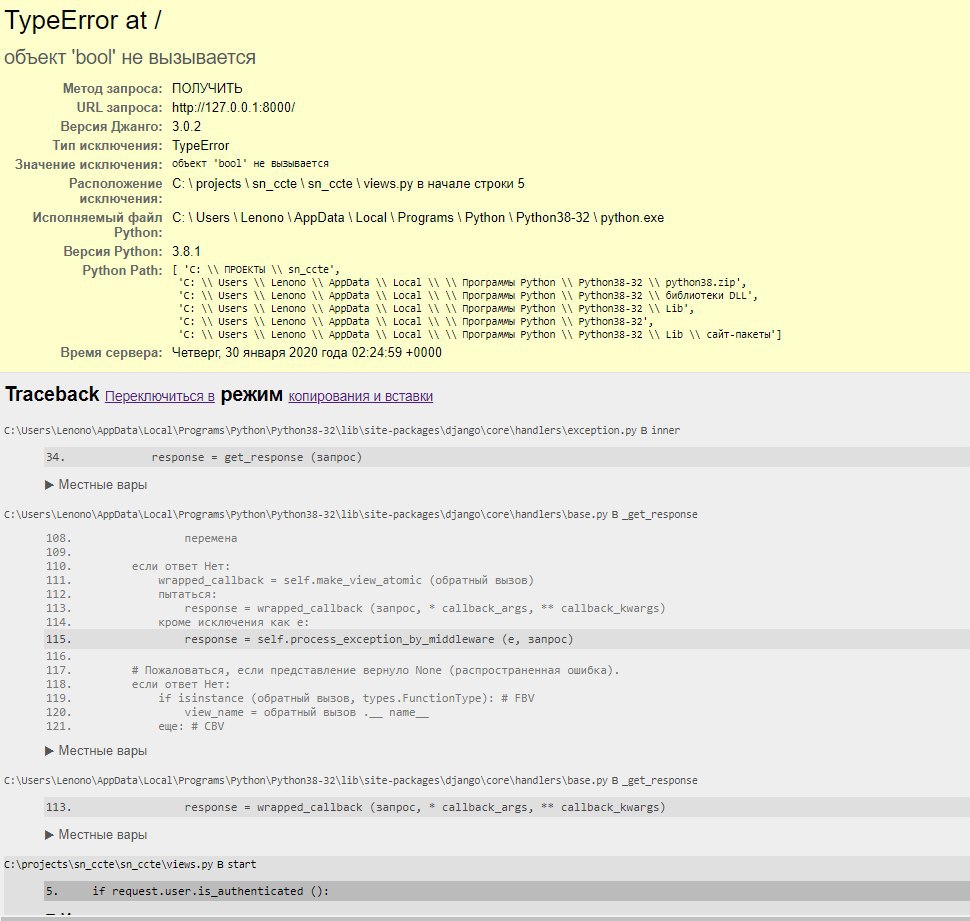The width and height of the screenshot is (970, 921).
Task: Click the python.exe executable path
Action: tap(418, 218)
